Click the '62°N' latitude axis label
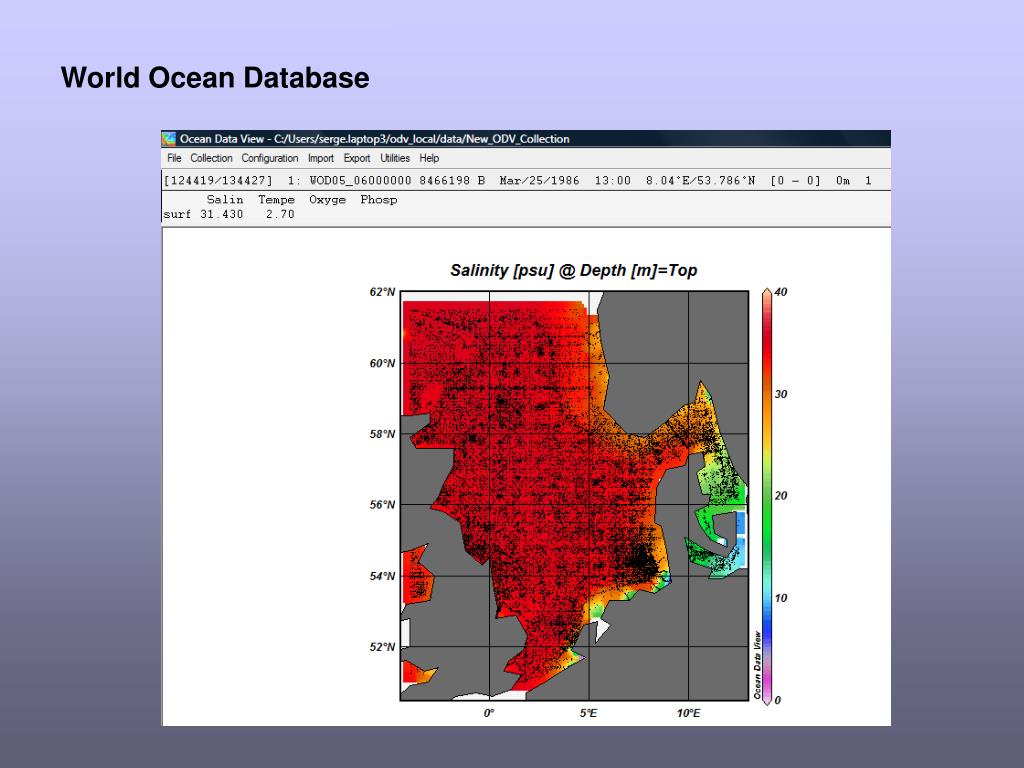Image resolution: width=1024 pixels, height=768 pixels. click(x=383, y=292)
